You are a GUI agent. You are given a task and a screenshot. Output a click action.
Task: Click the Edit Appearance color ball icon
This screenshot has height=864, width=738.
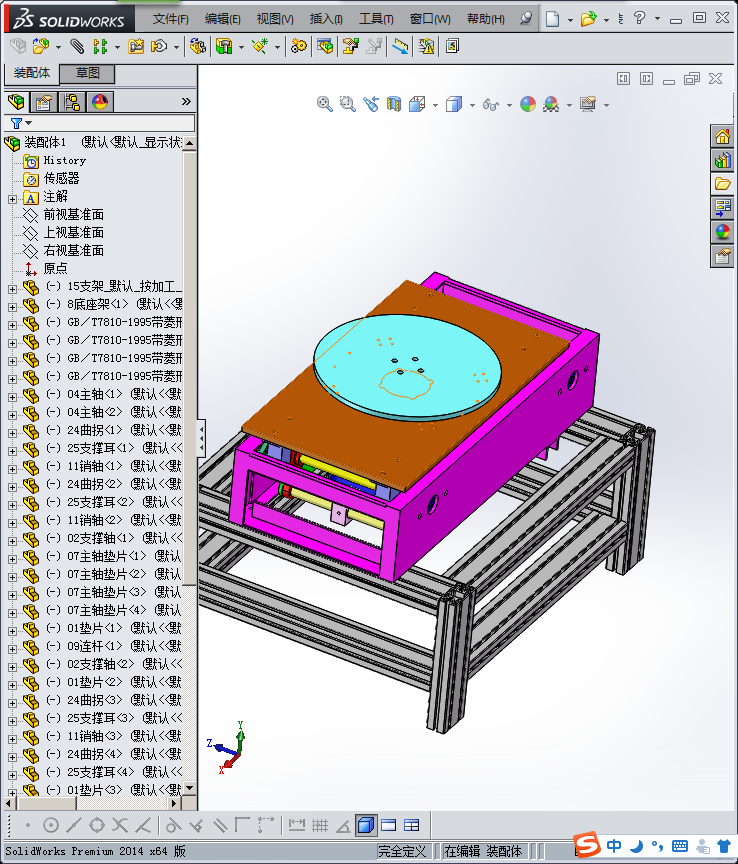pyautogui.click(x=528, y=104)
